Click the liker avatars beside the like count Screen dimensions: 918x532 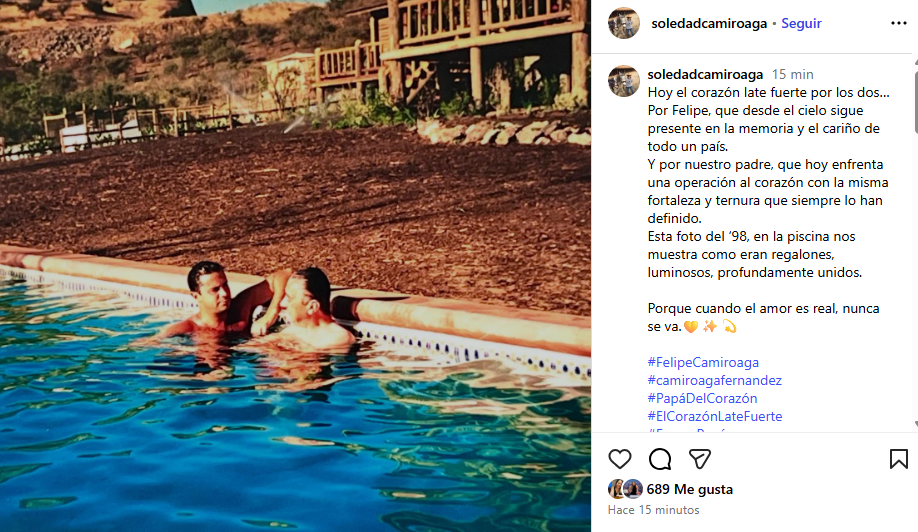click(x=625, y=489)
